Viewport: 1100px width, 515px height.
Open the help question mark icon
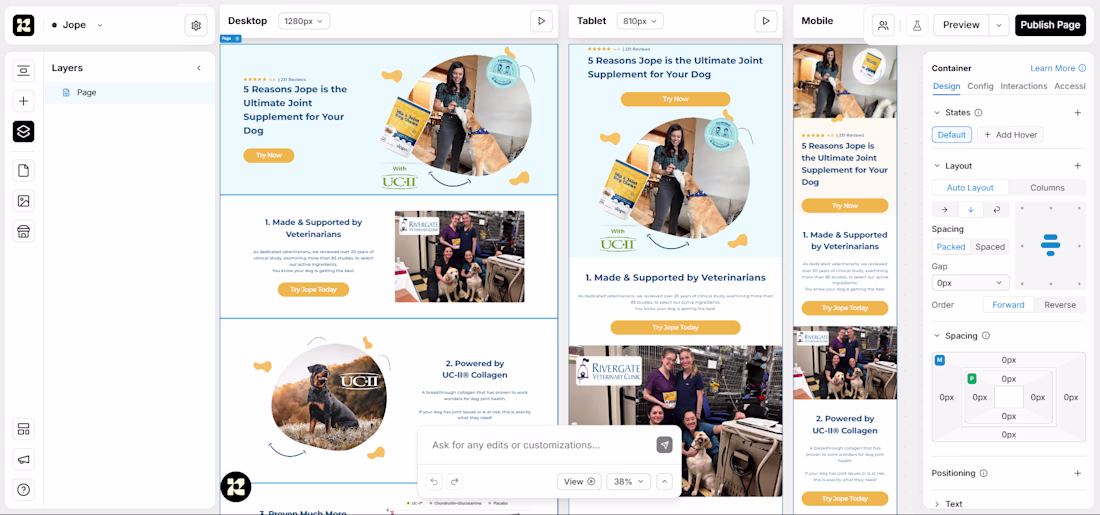coord(23,490)
